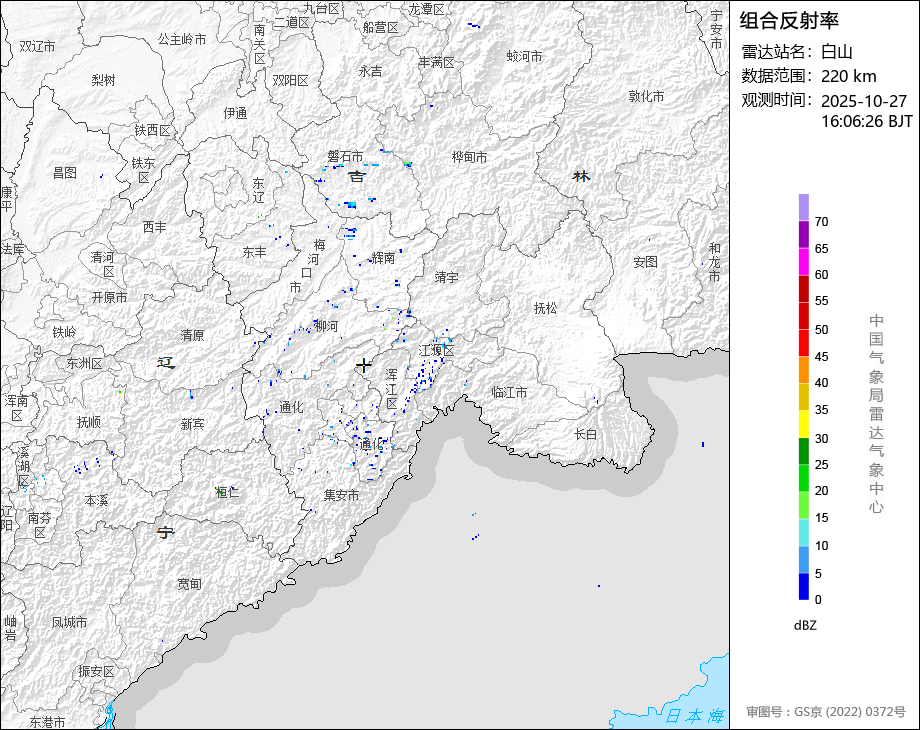Click the dBZ unit label under legend

coord(807,625)
